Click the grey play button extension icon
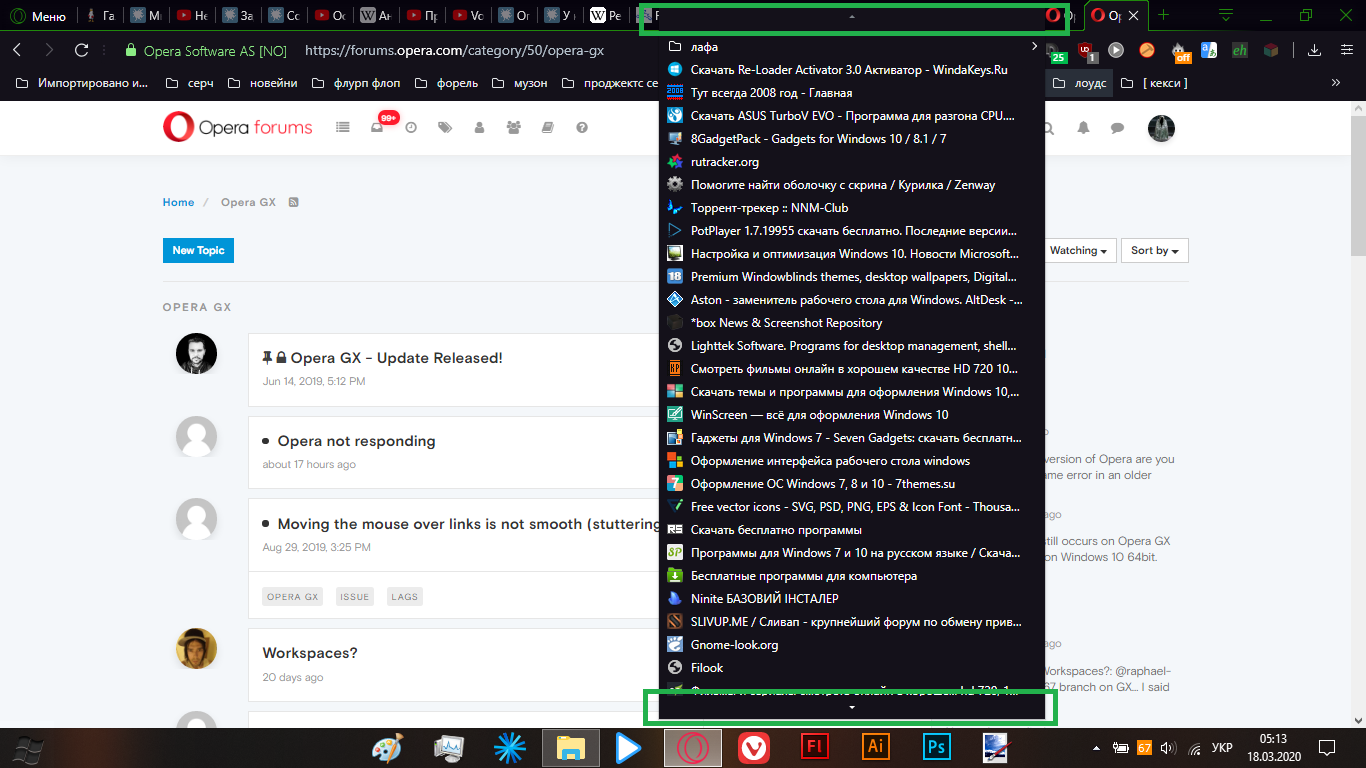 [1116, 50]
